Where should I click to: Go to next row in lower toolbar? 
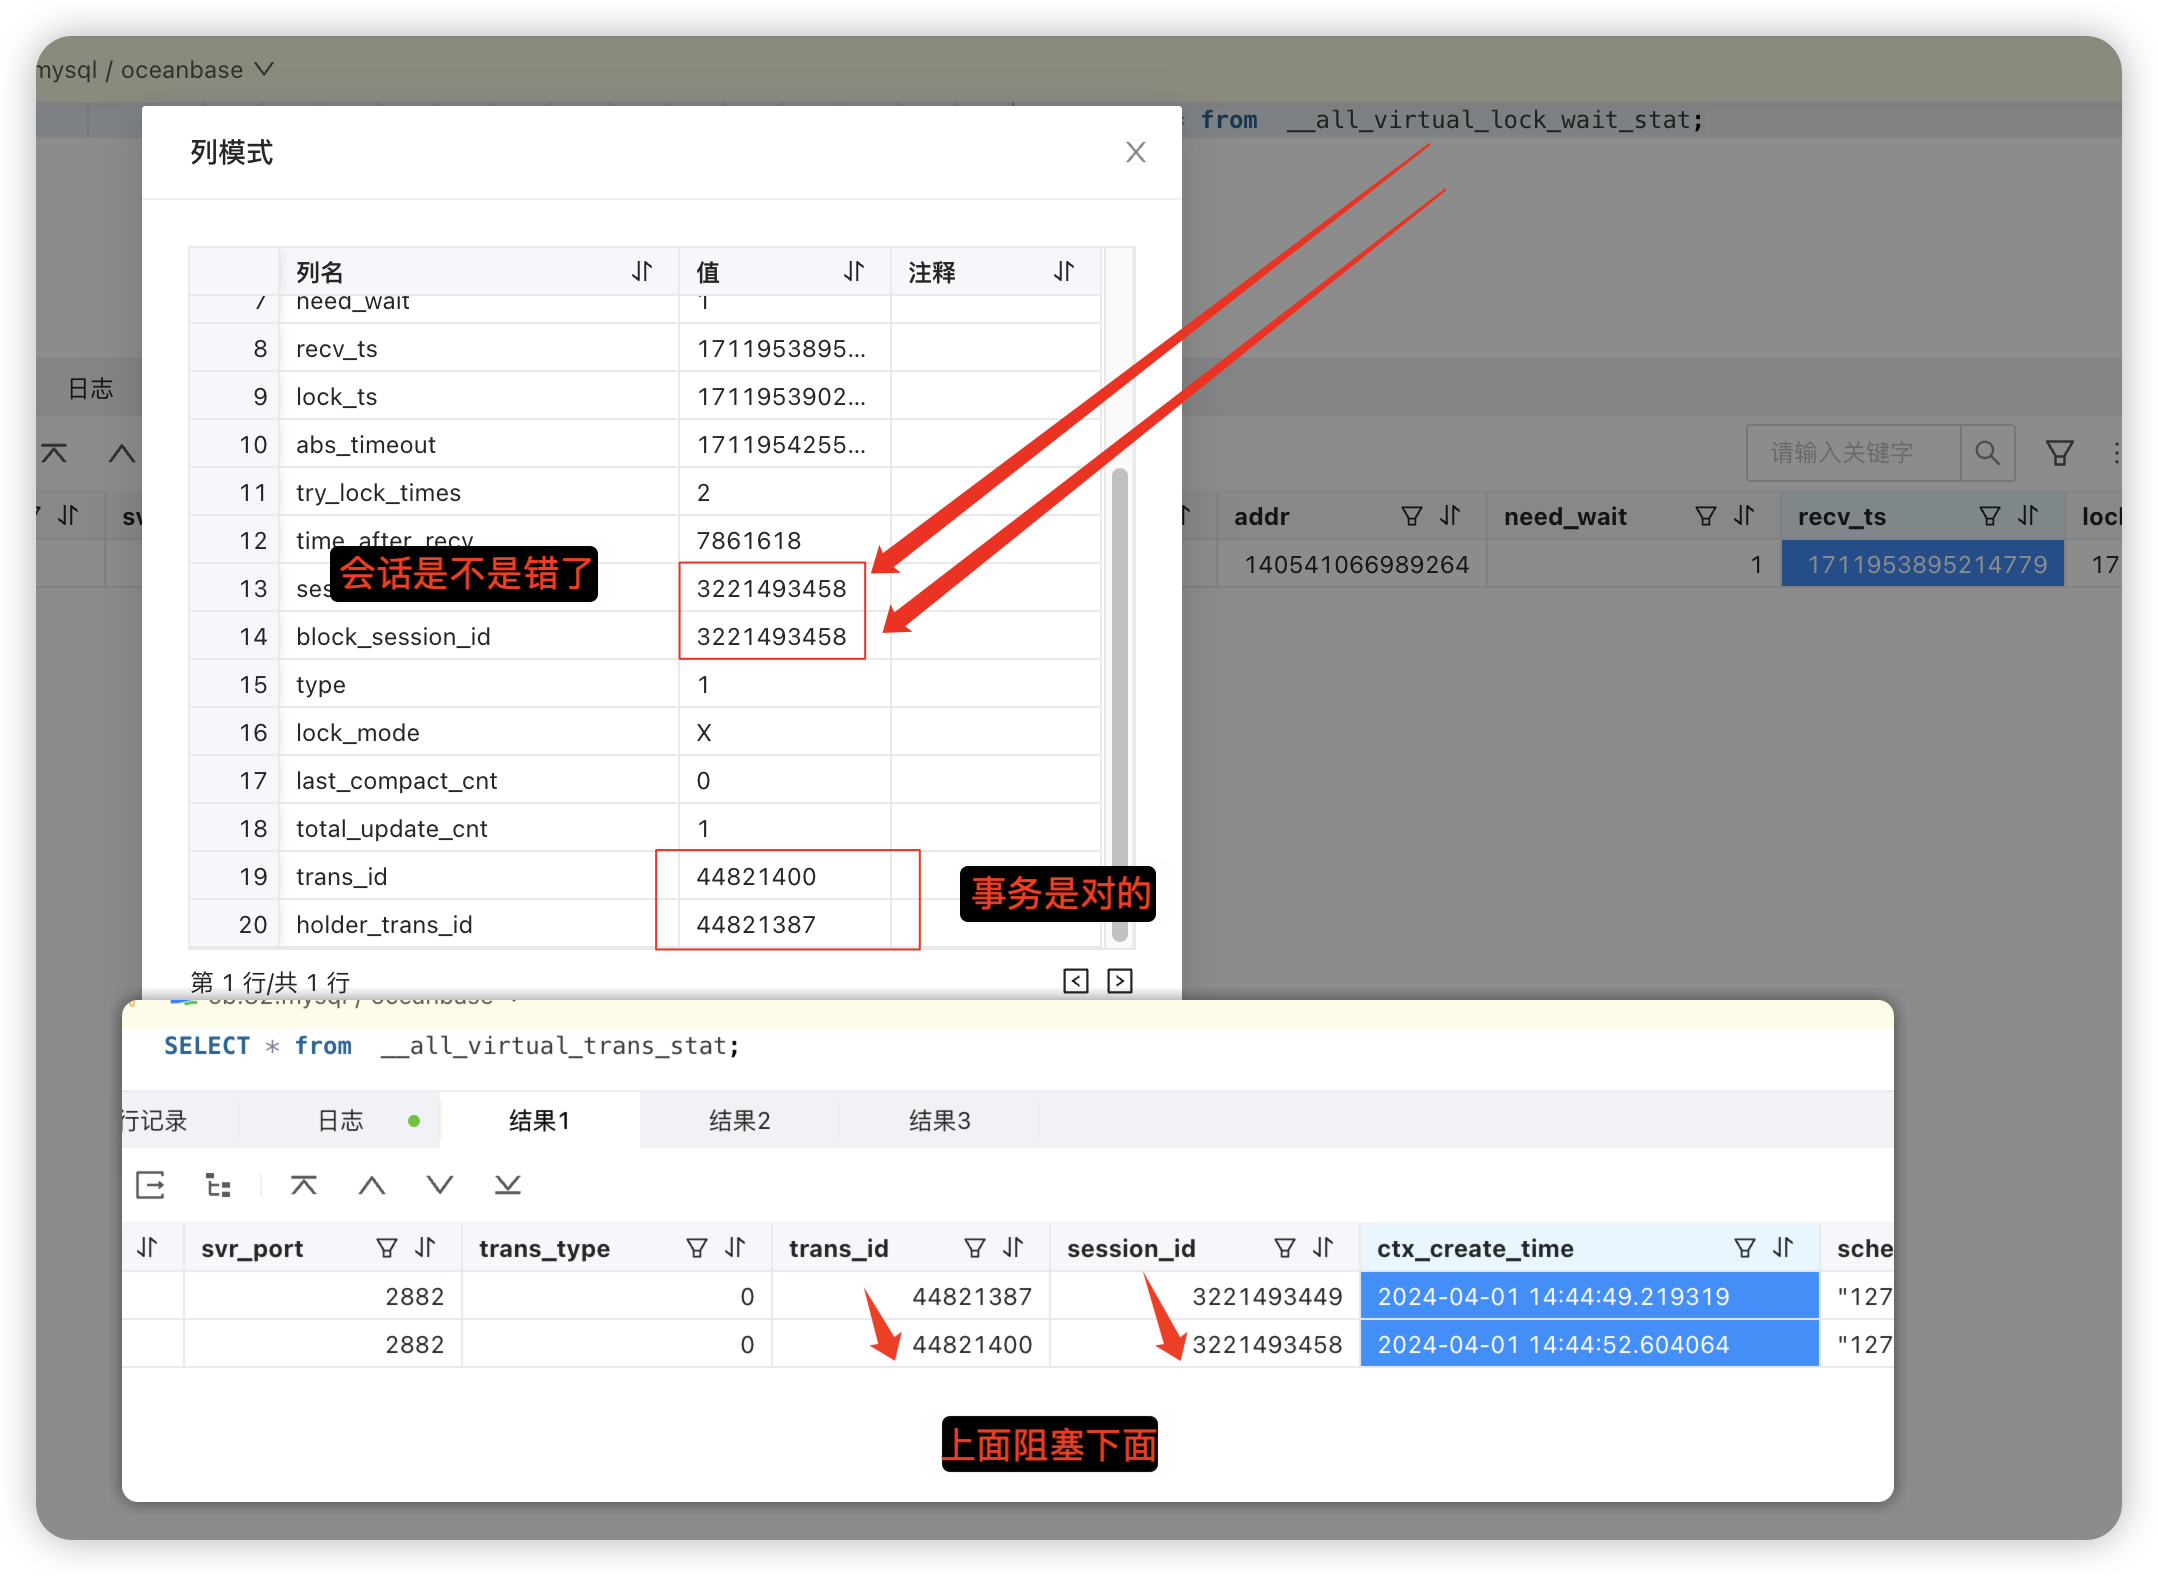tap(439, 1185)
